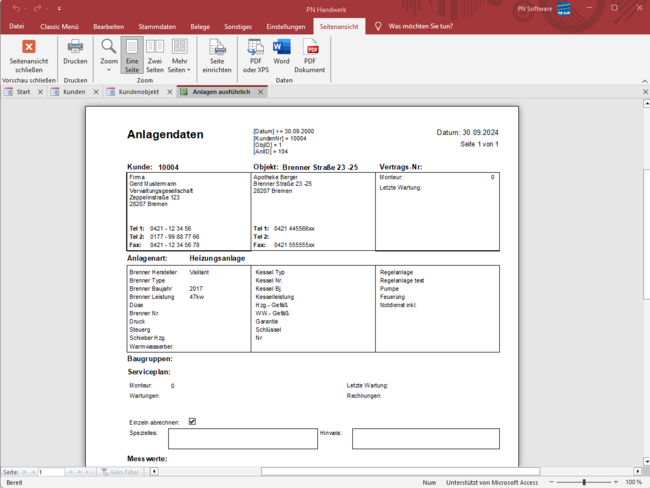Image resolution: width=650 pixels, height=488 pixels.
Task: Click the Zoom dropdown arrow under magnifier
Action: point(109,70)
